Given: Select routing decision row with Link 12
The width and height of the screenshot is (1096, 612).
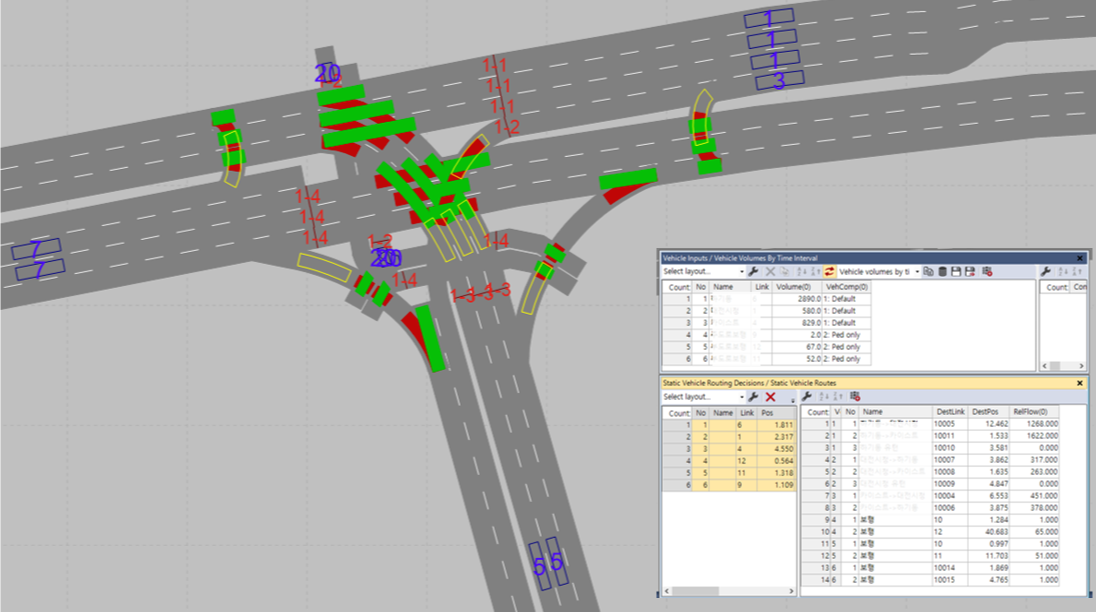Looking at the screenshot, I should 729,460.
